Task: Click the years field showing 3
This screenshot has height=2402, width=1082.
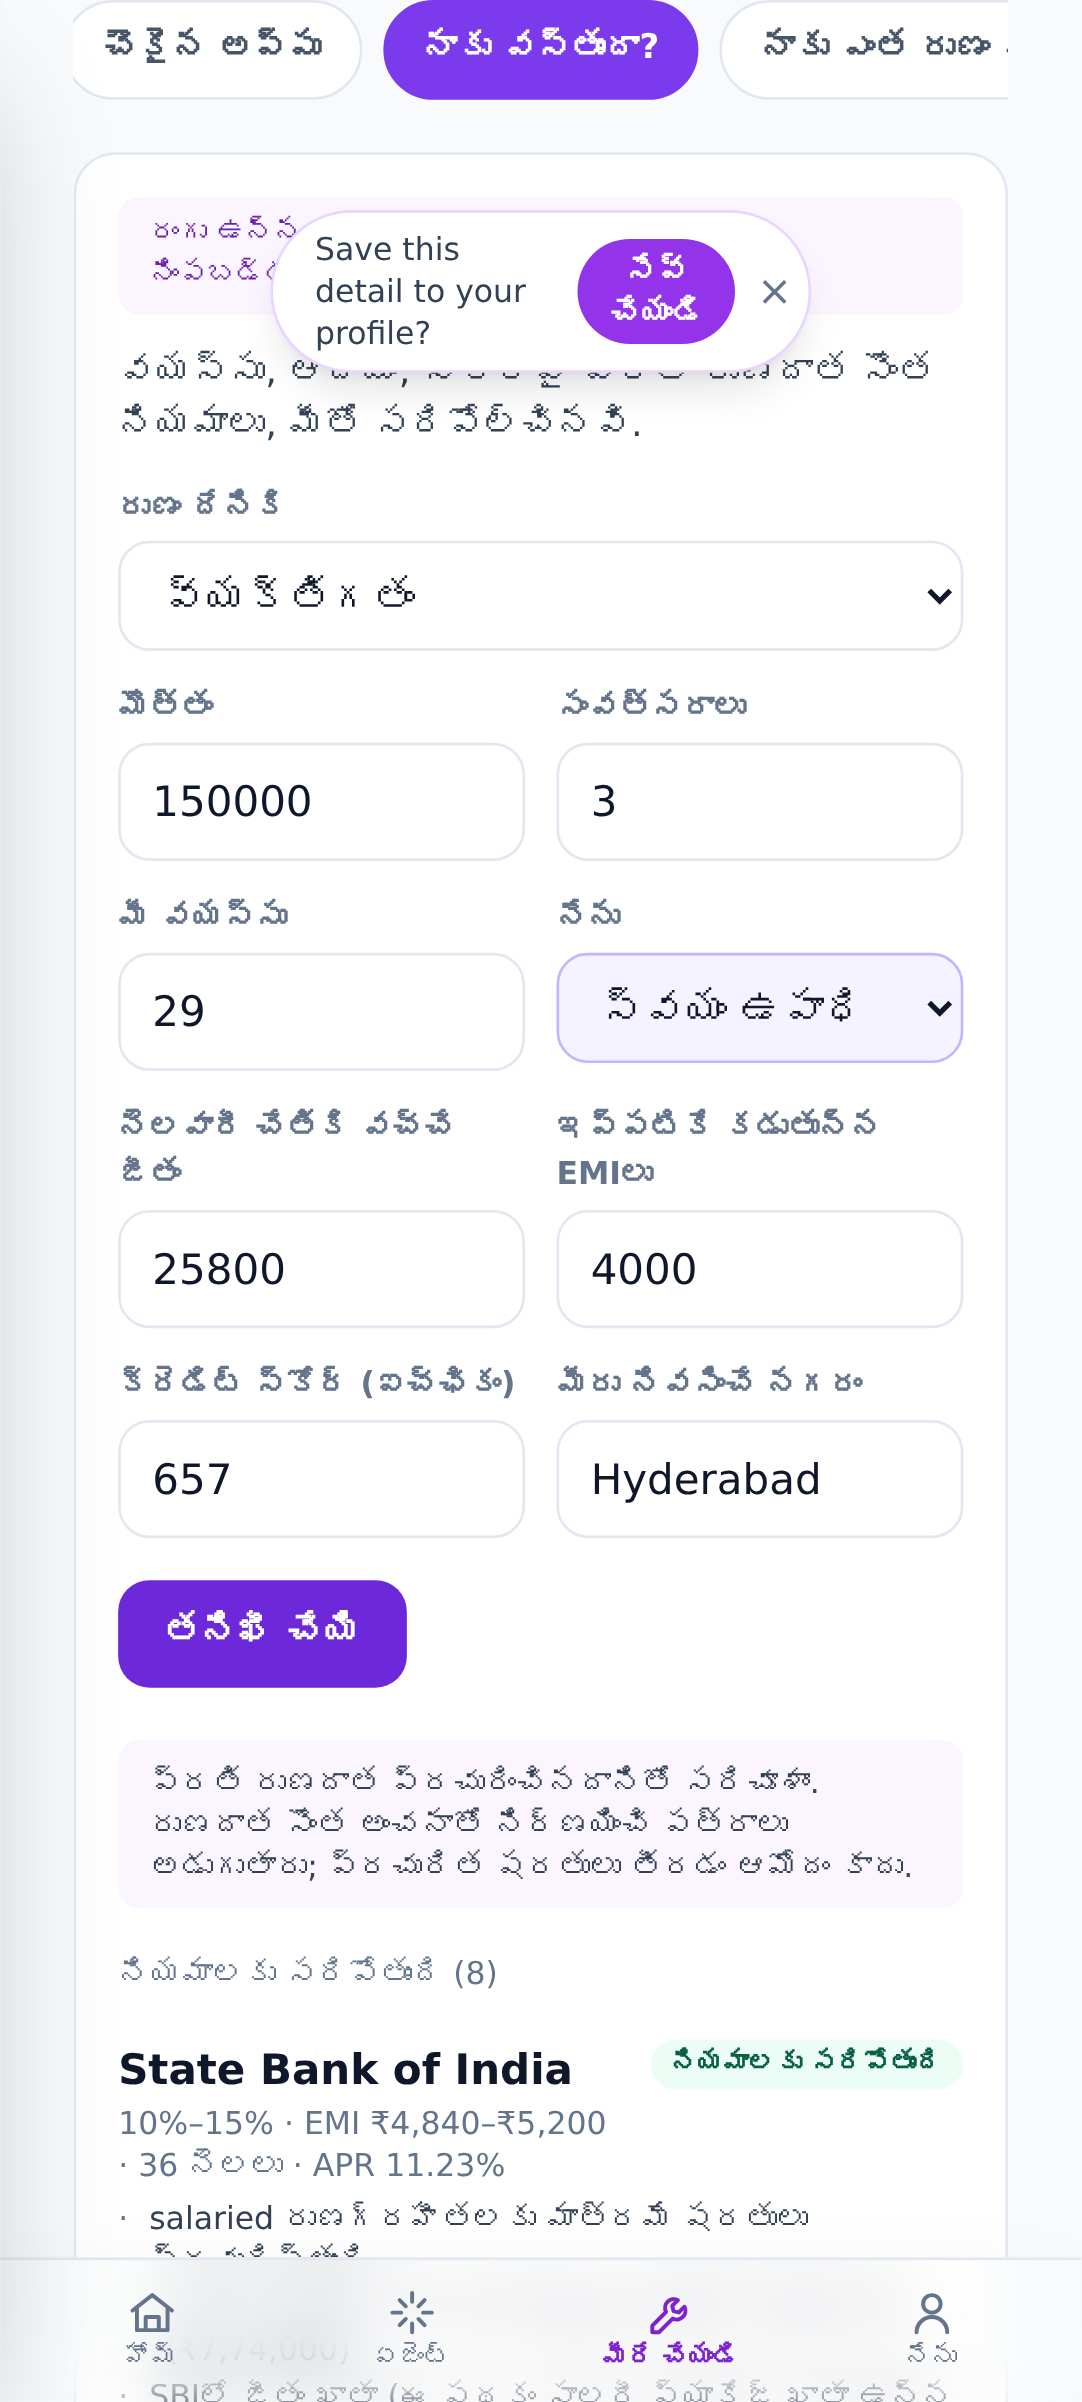Action: (760, 802)
